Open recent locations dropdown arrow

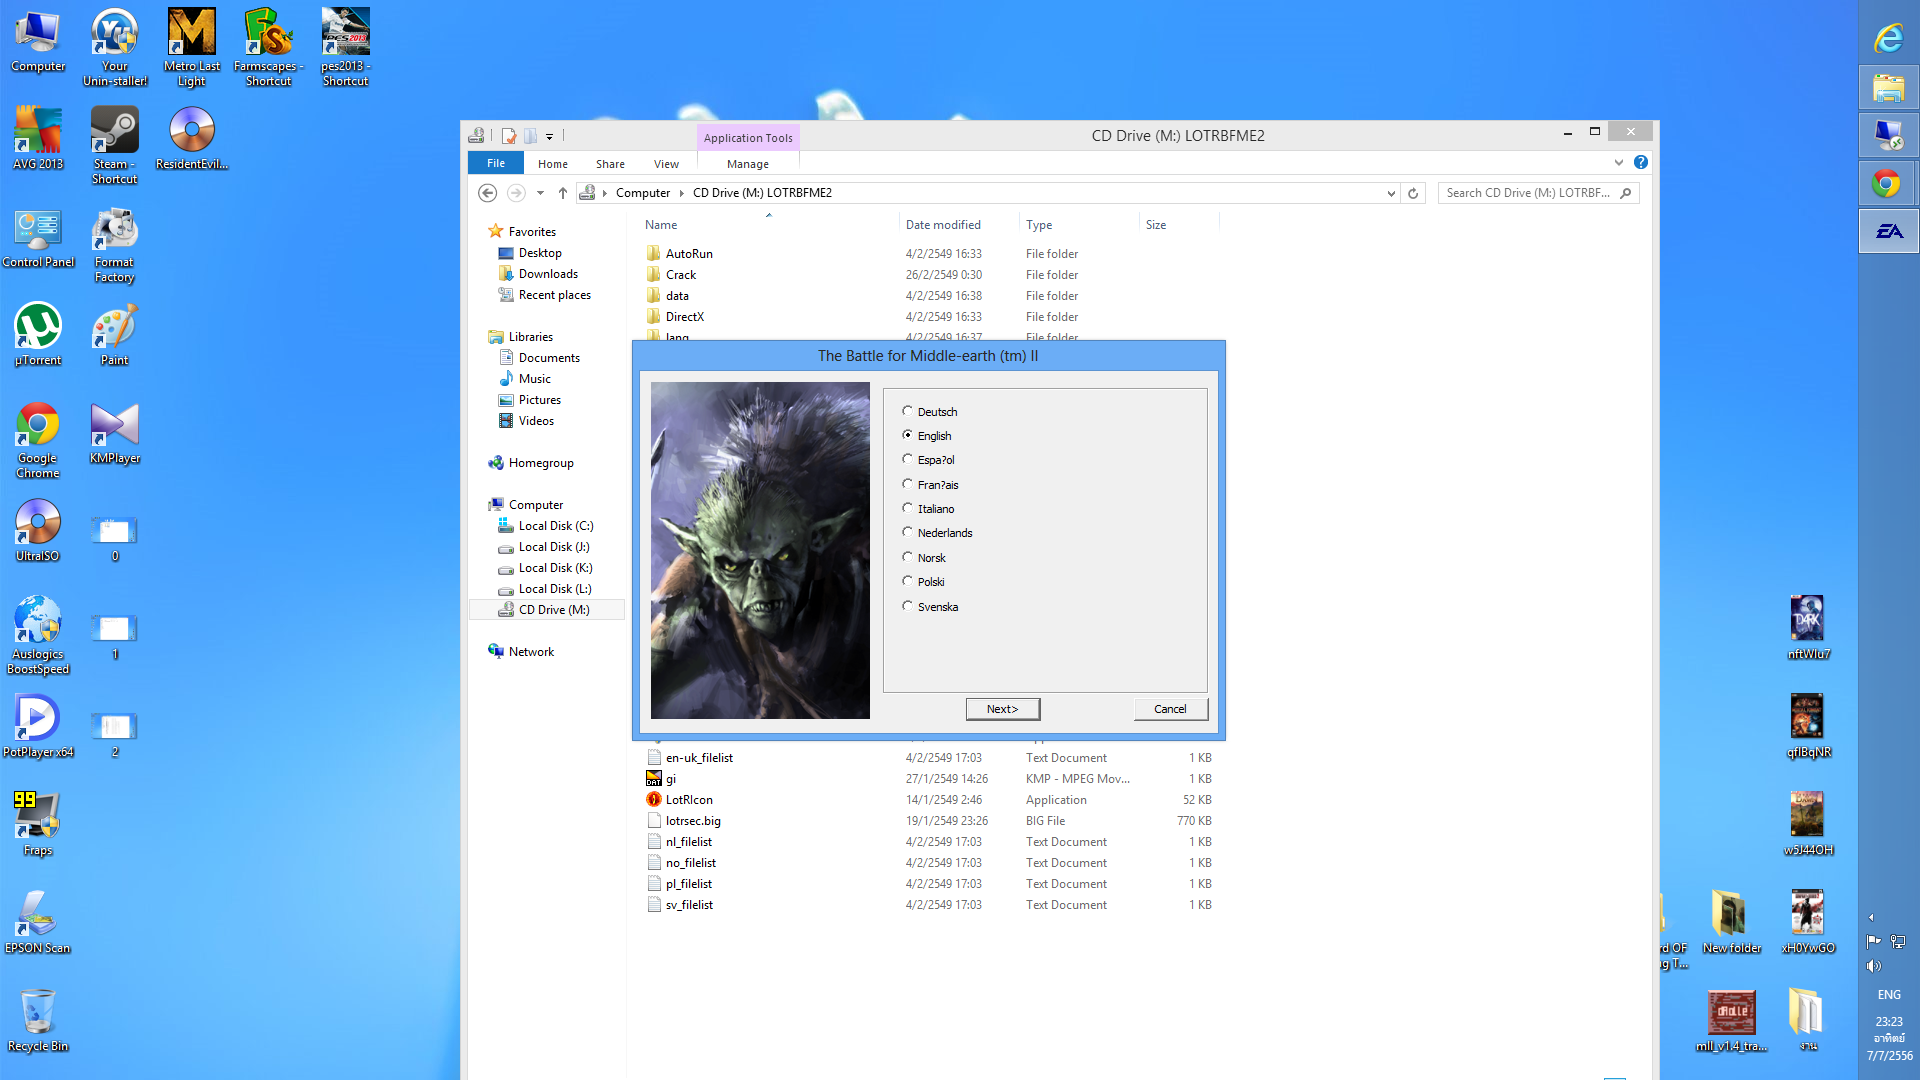[540, 193]
